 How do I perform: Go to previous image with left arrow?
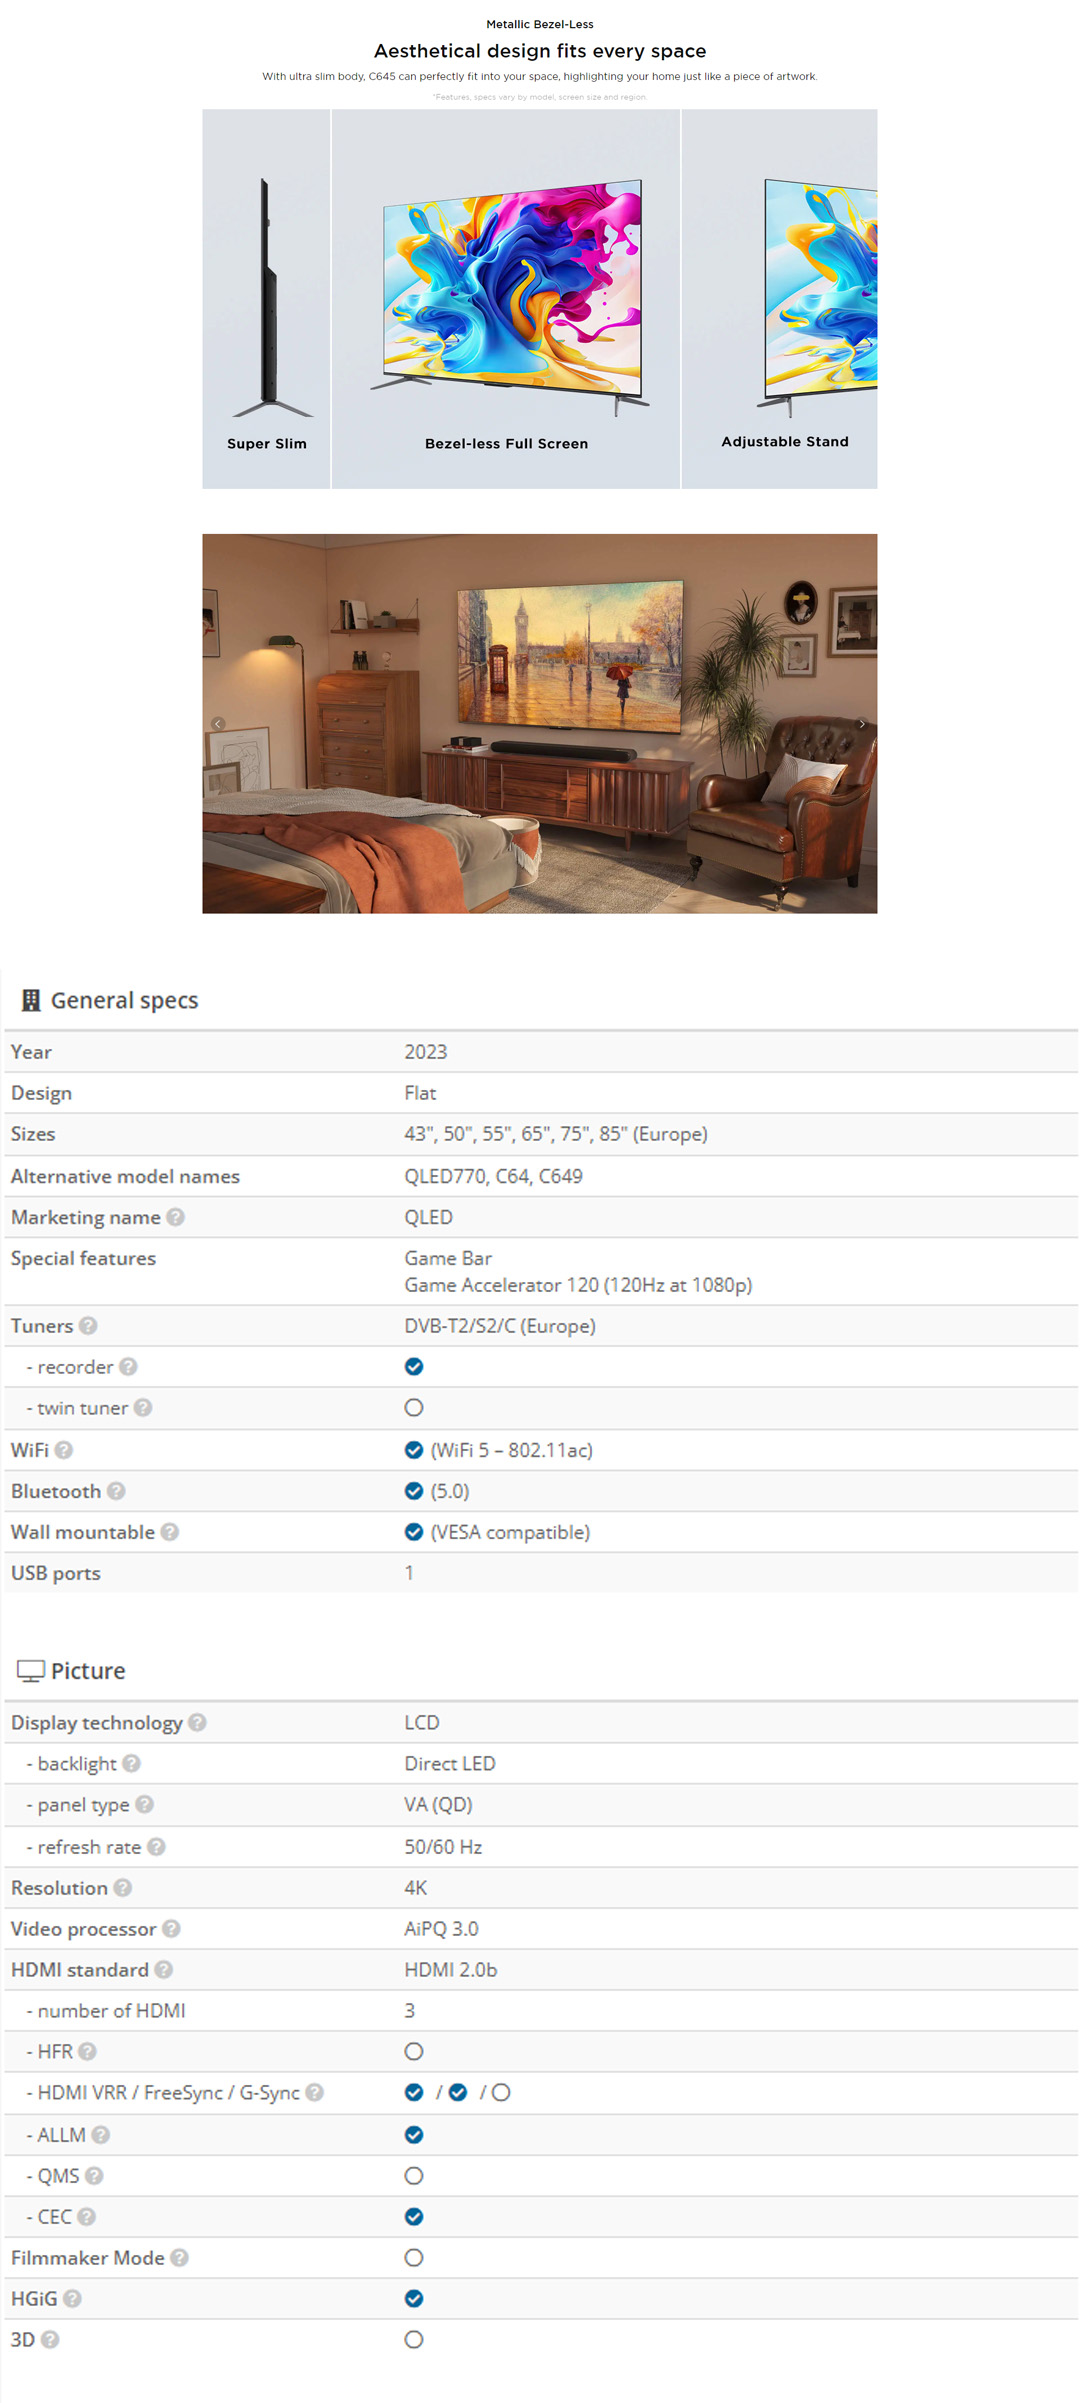[x=218, y=723]
